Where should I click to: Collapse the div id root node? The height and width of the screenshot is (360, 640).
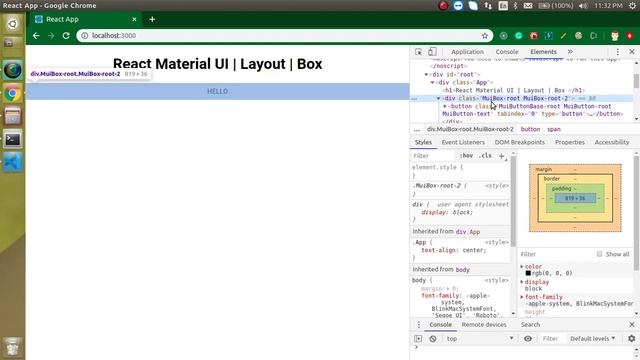pos(427,75)
